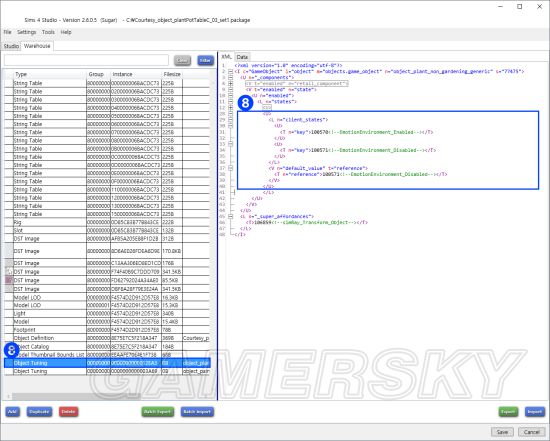Click the Batch Export button

tap(157, 412)
